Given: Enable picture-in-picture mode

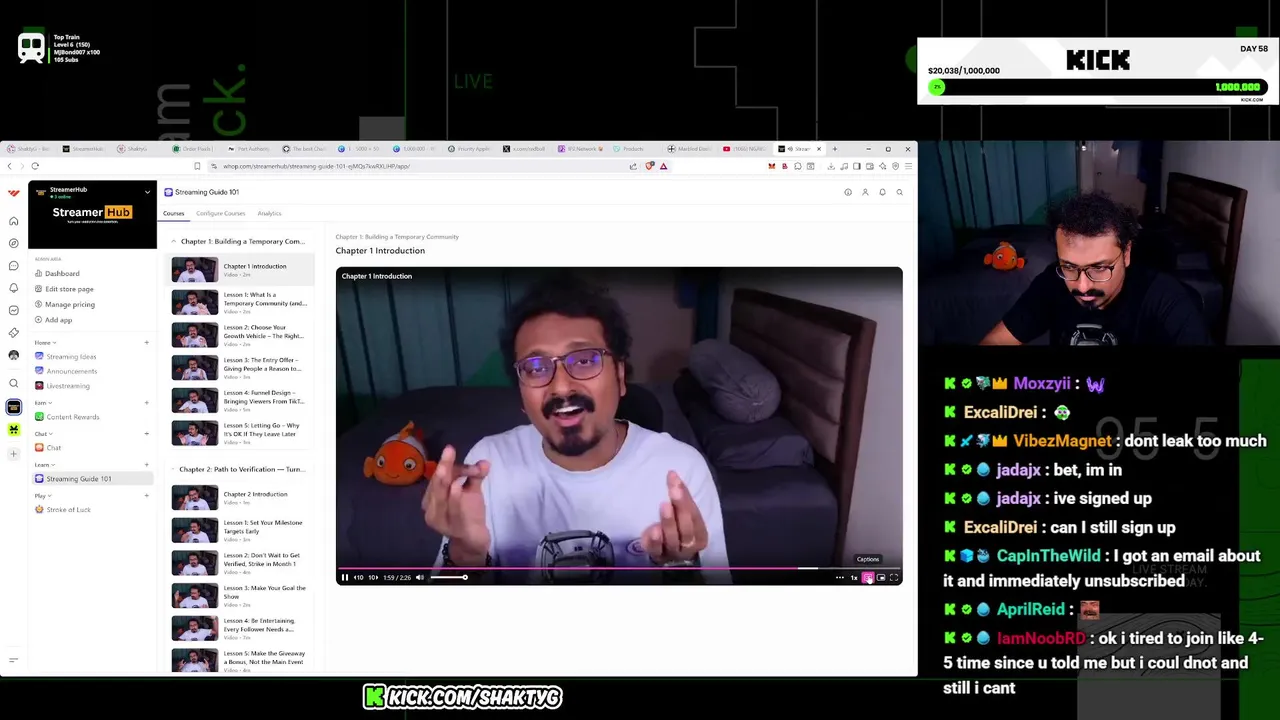Looking at the screenshot, I should click(881, 577).
